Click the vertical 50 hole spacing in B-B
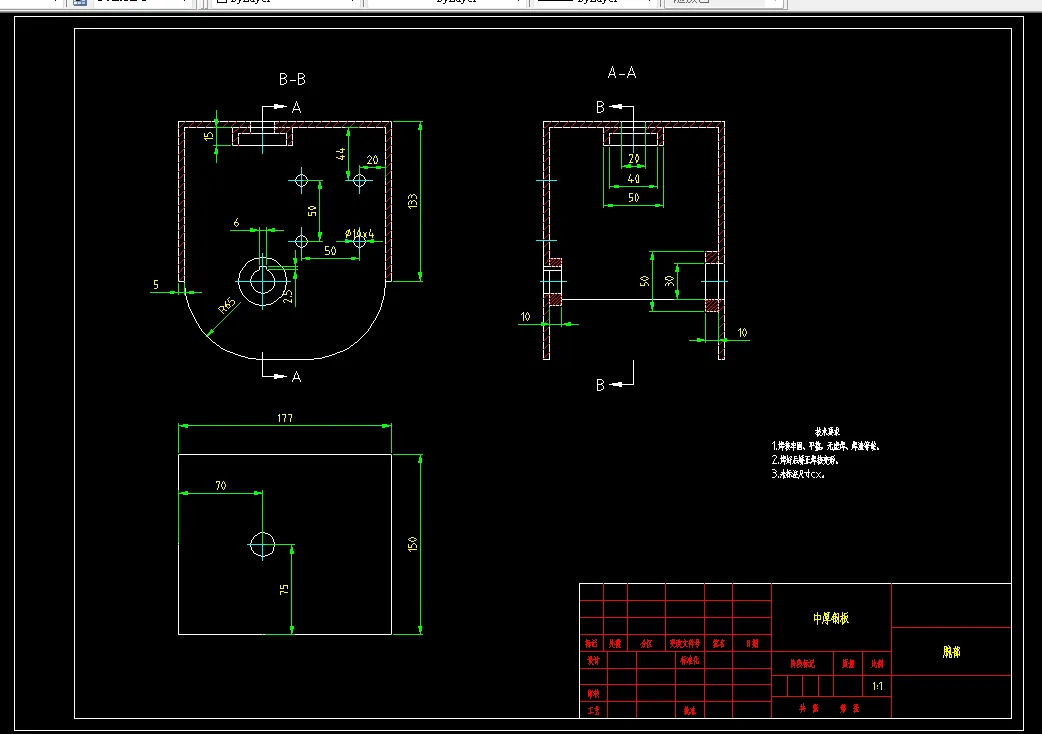The height and width of the screenshot is (734, 1042). pyautogui.click(x=312, y=211)
